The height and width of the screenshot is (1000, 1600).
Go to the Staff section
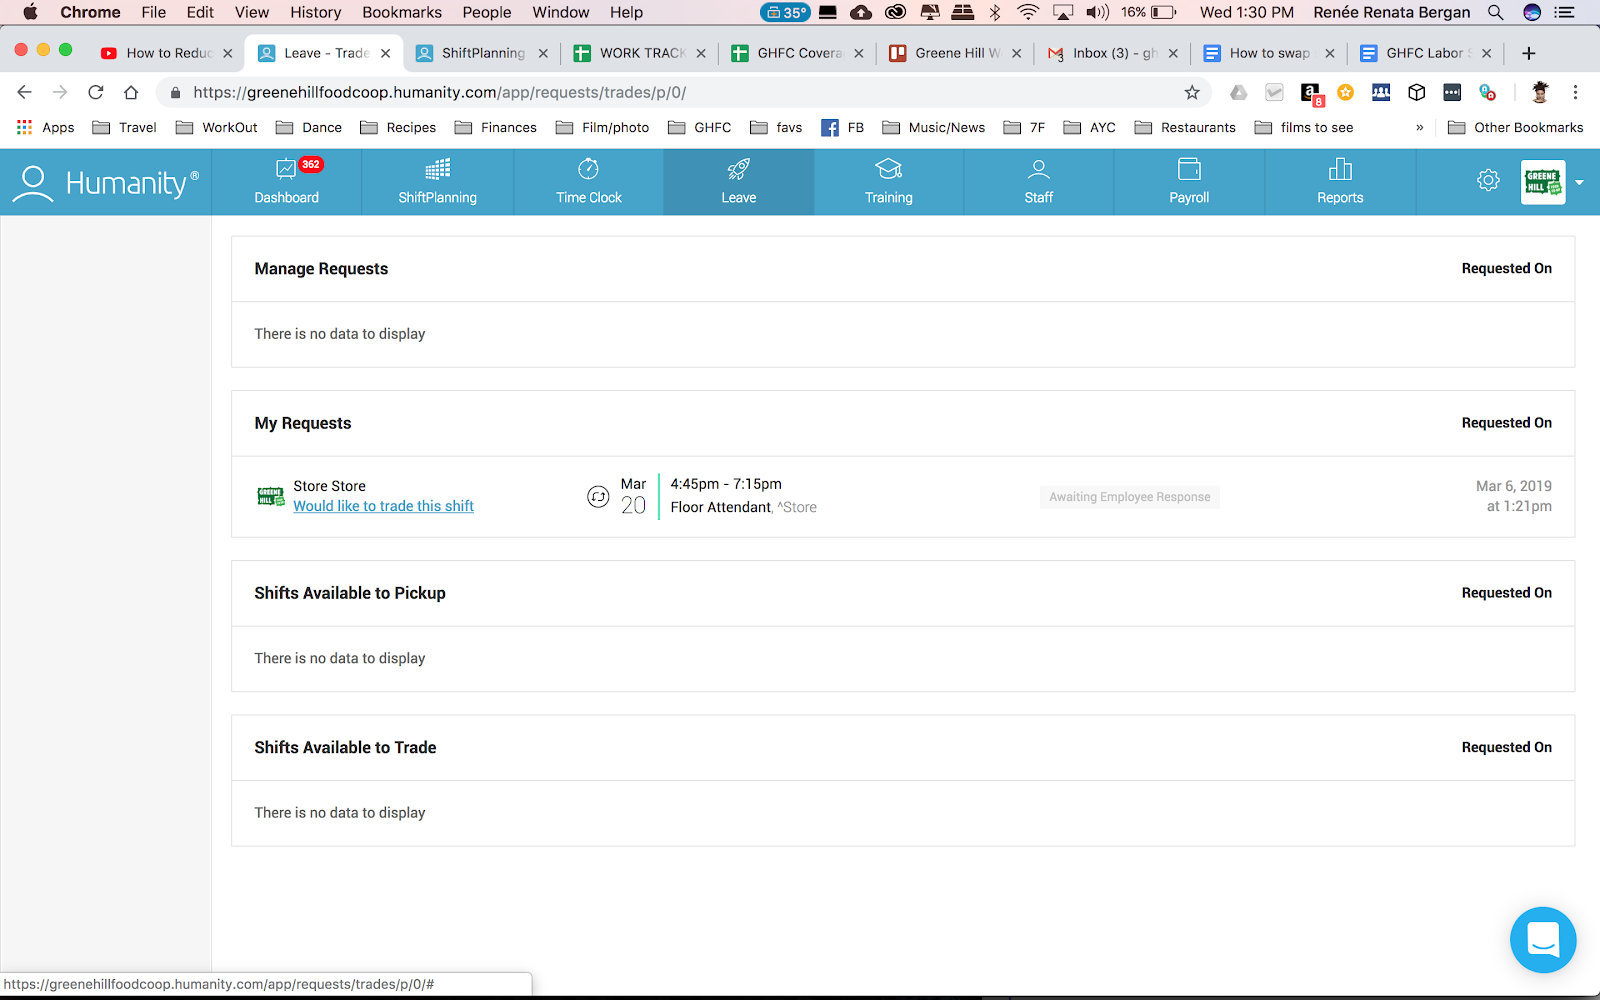(1038, 182)
